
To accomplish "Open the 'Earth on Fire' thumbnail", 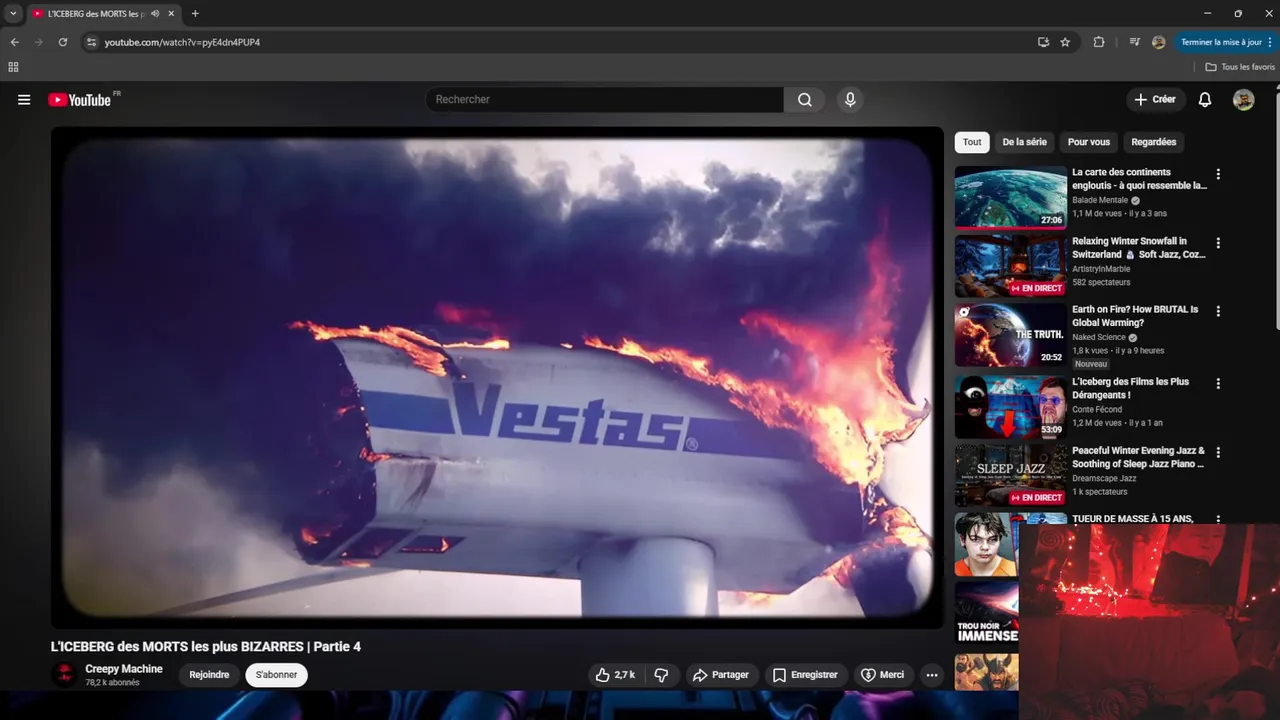I will (1011, 335).
